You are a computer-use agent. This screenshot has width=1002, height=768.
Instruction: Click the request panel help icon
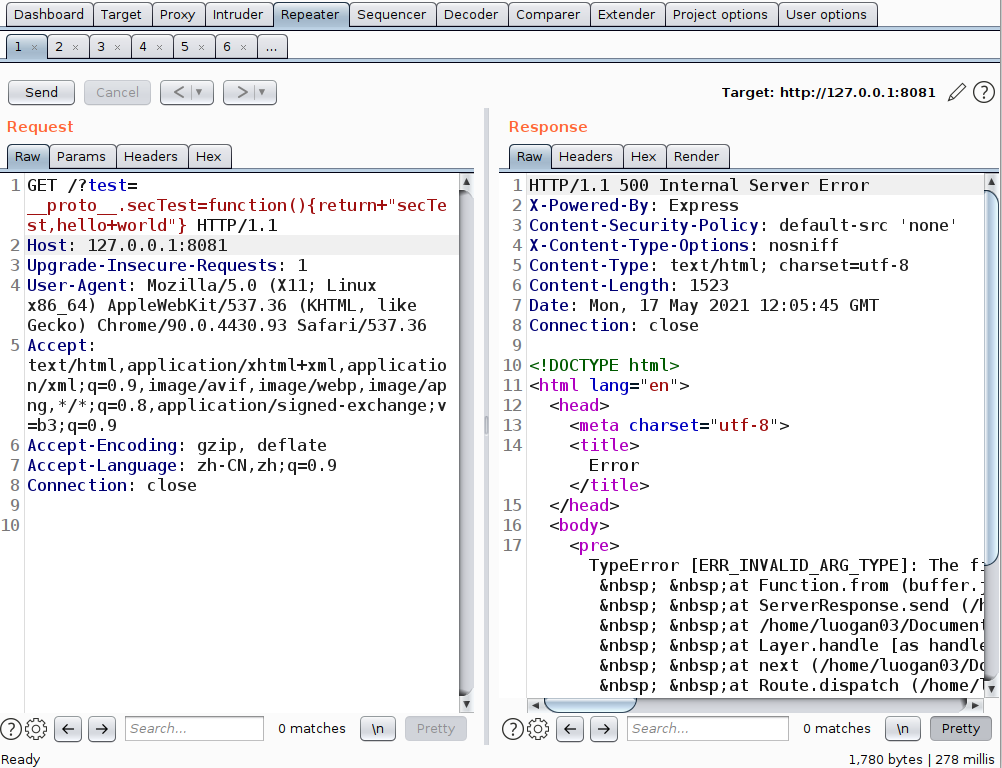pyautogui.click(x=11, y=729)
